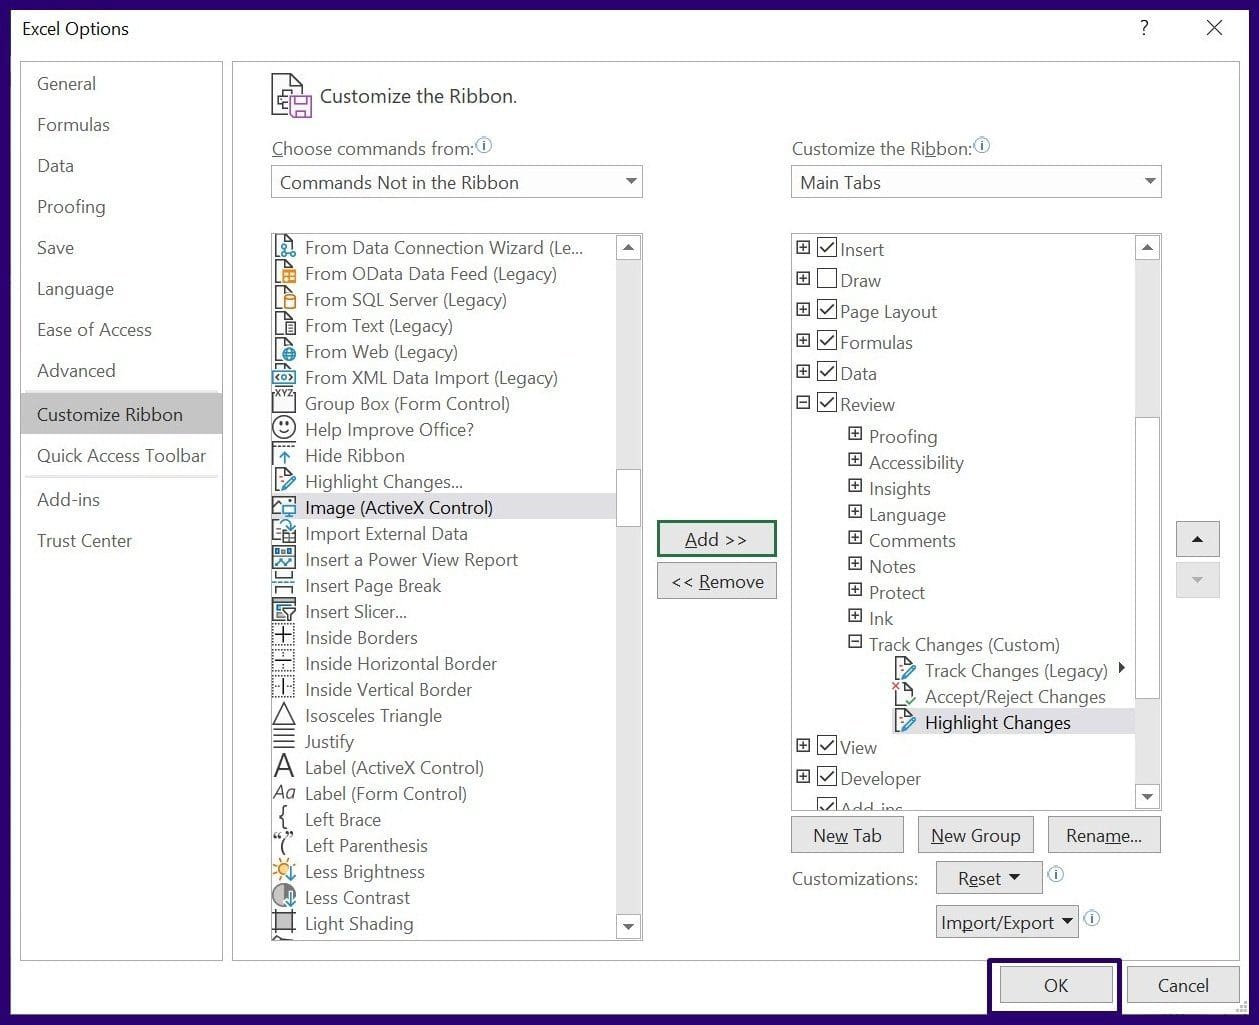Click the Label (ActiveX Control) A icon
The width and height of the screenshot is (1259, 1025).
[x=284, y=768]
